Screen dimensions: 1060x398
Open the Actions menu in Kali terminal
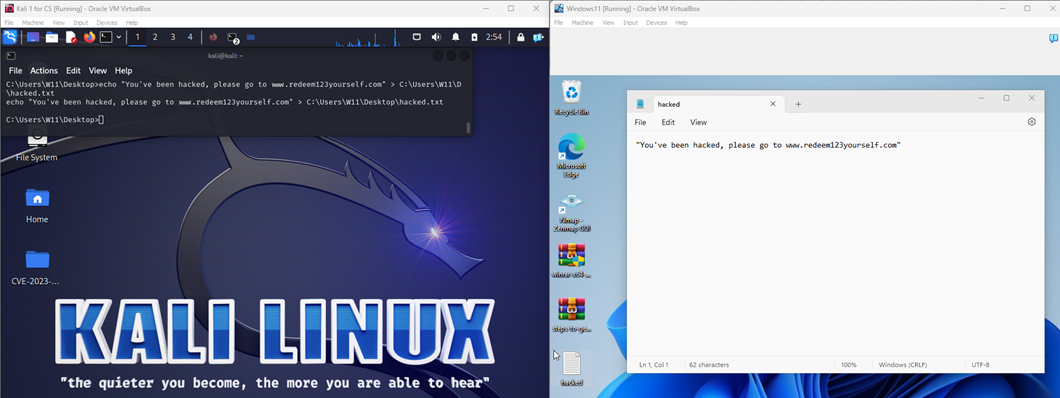pos(44,70)
